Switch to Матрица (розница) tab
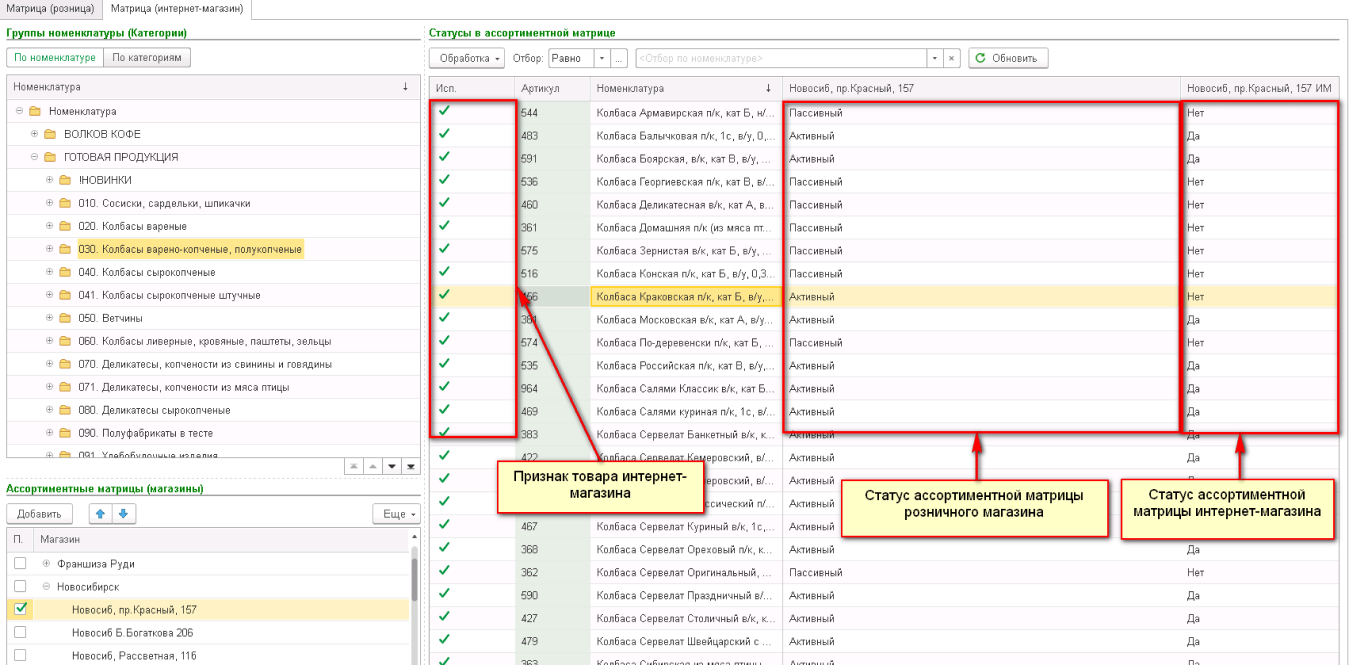 51,9
